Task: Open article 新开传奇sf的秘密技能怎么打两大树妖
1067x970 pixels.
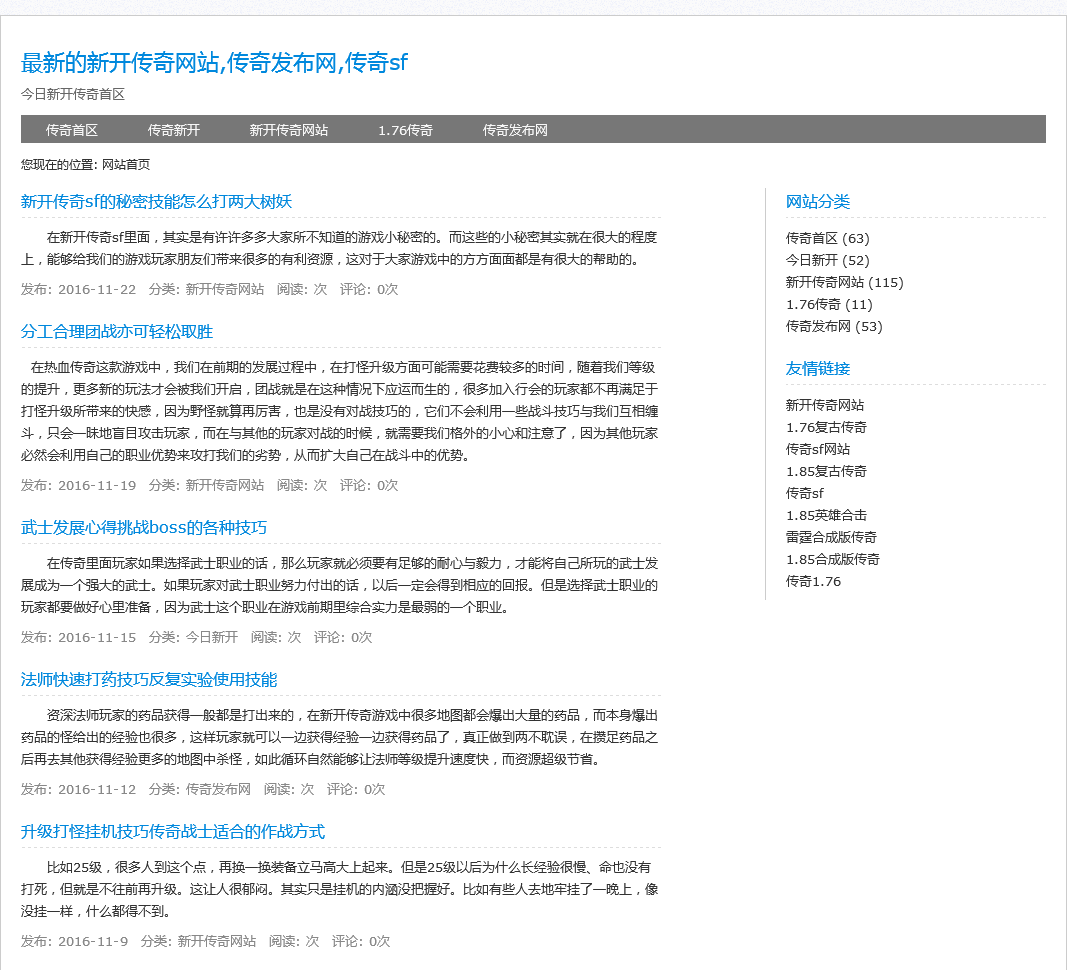Action: (157, 201)
